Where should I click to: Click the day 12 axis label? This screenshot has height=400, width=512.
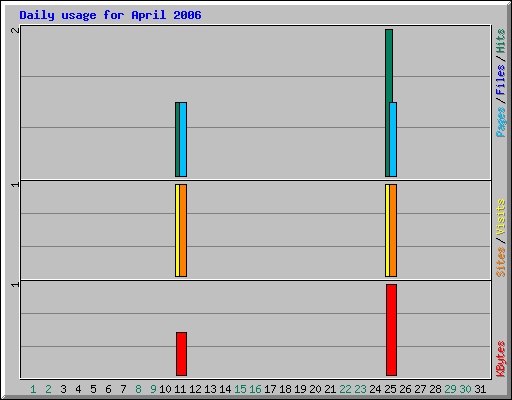coord(195,389)
